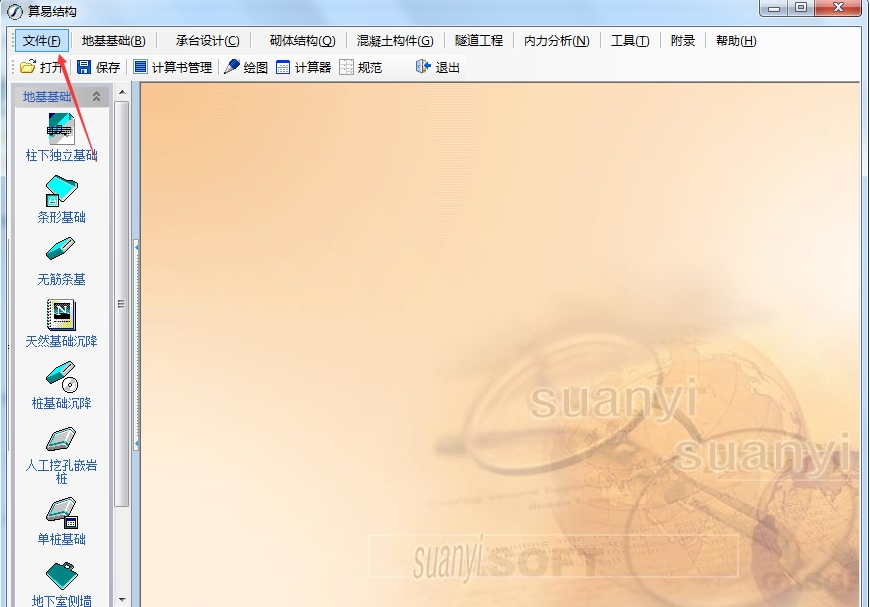The image size is (870, 607).
Task: Click the 计算书管理 label text
Action: point(181,68)
